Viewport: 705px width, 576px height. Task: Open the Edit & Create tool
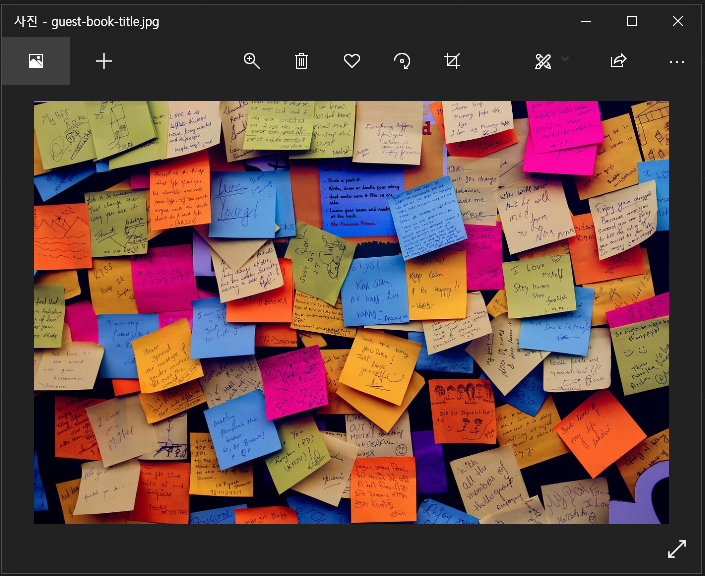543,61
